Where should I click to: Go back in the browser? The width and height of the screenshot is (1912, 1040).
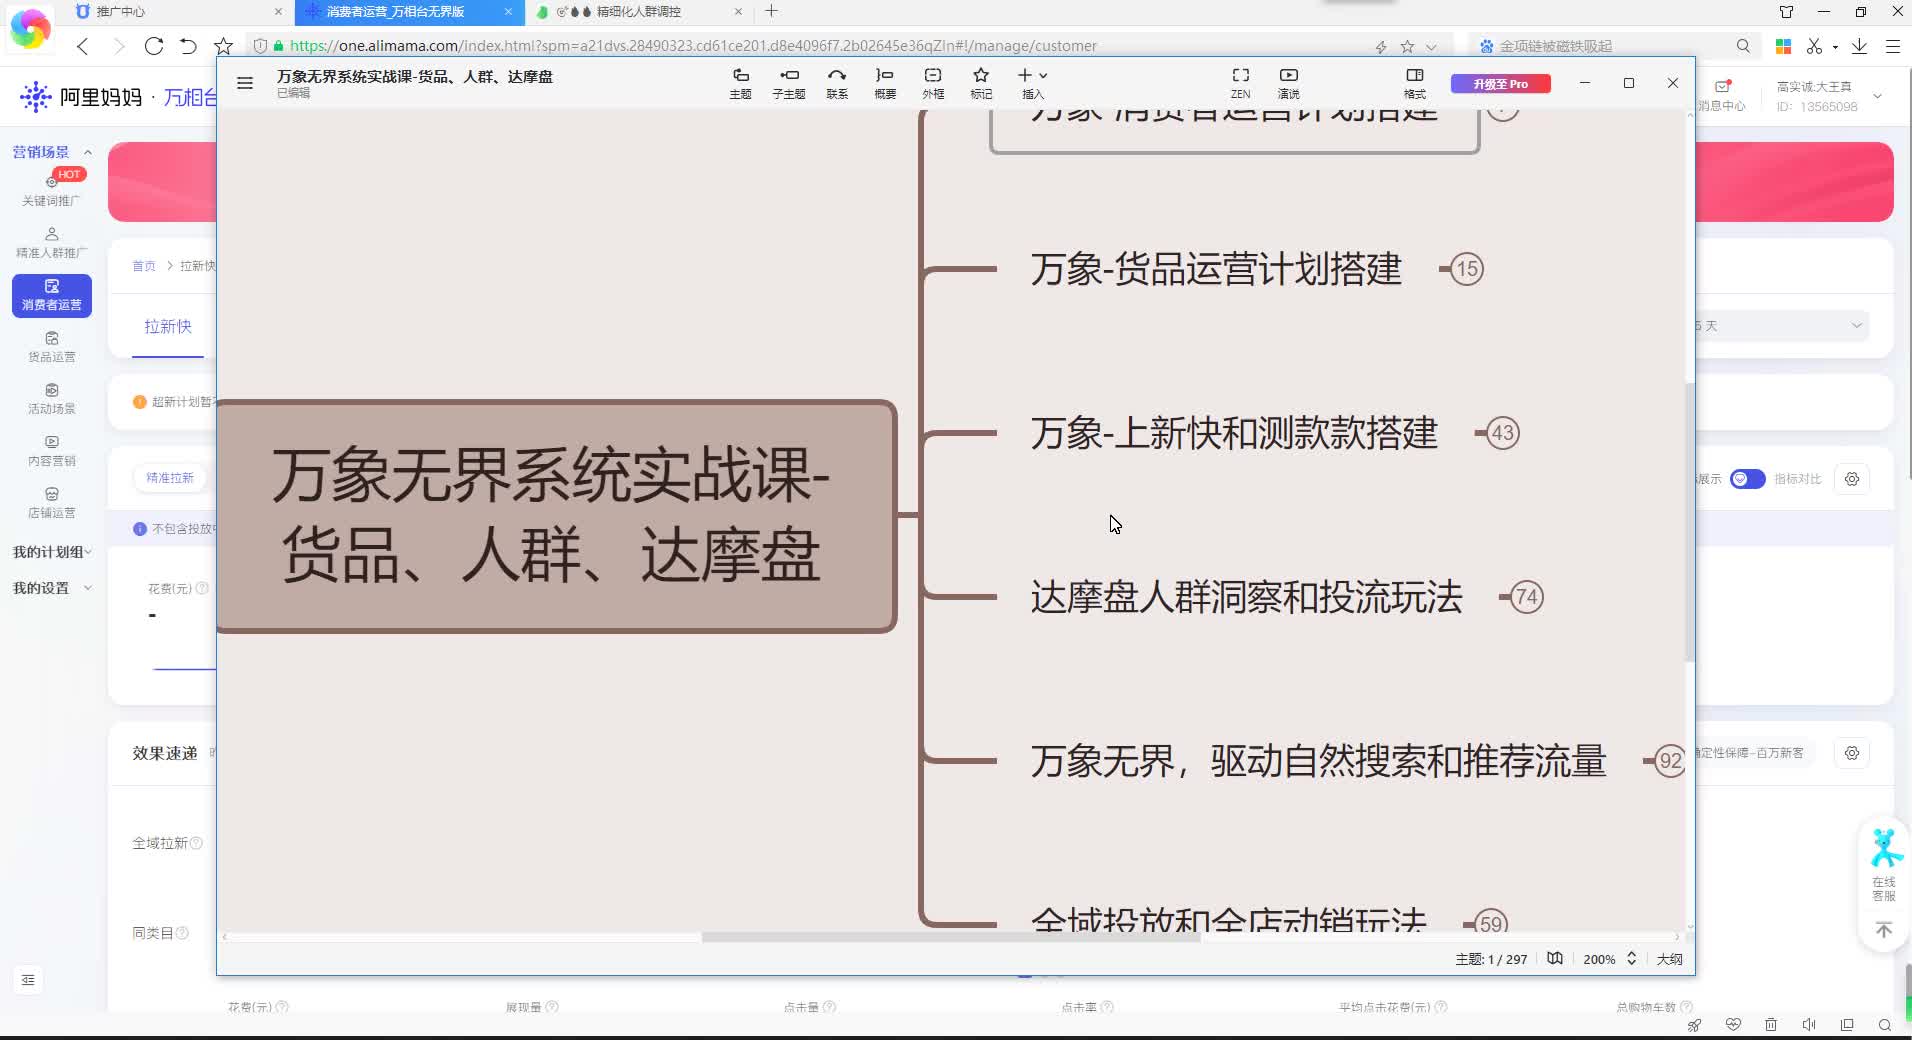[83, 46]
